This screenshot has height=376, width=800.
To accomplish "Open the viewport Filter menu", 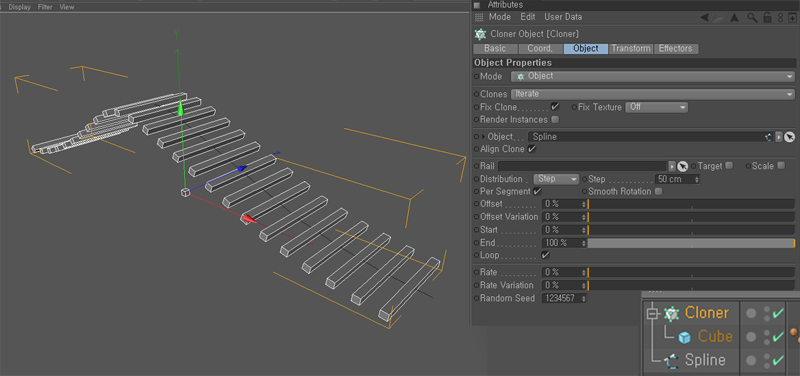I will 45,7.
